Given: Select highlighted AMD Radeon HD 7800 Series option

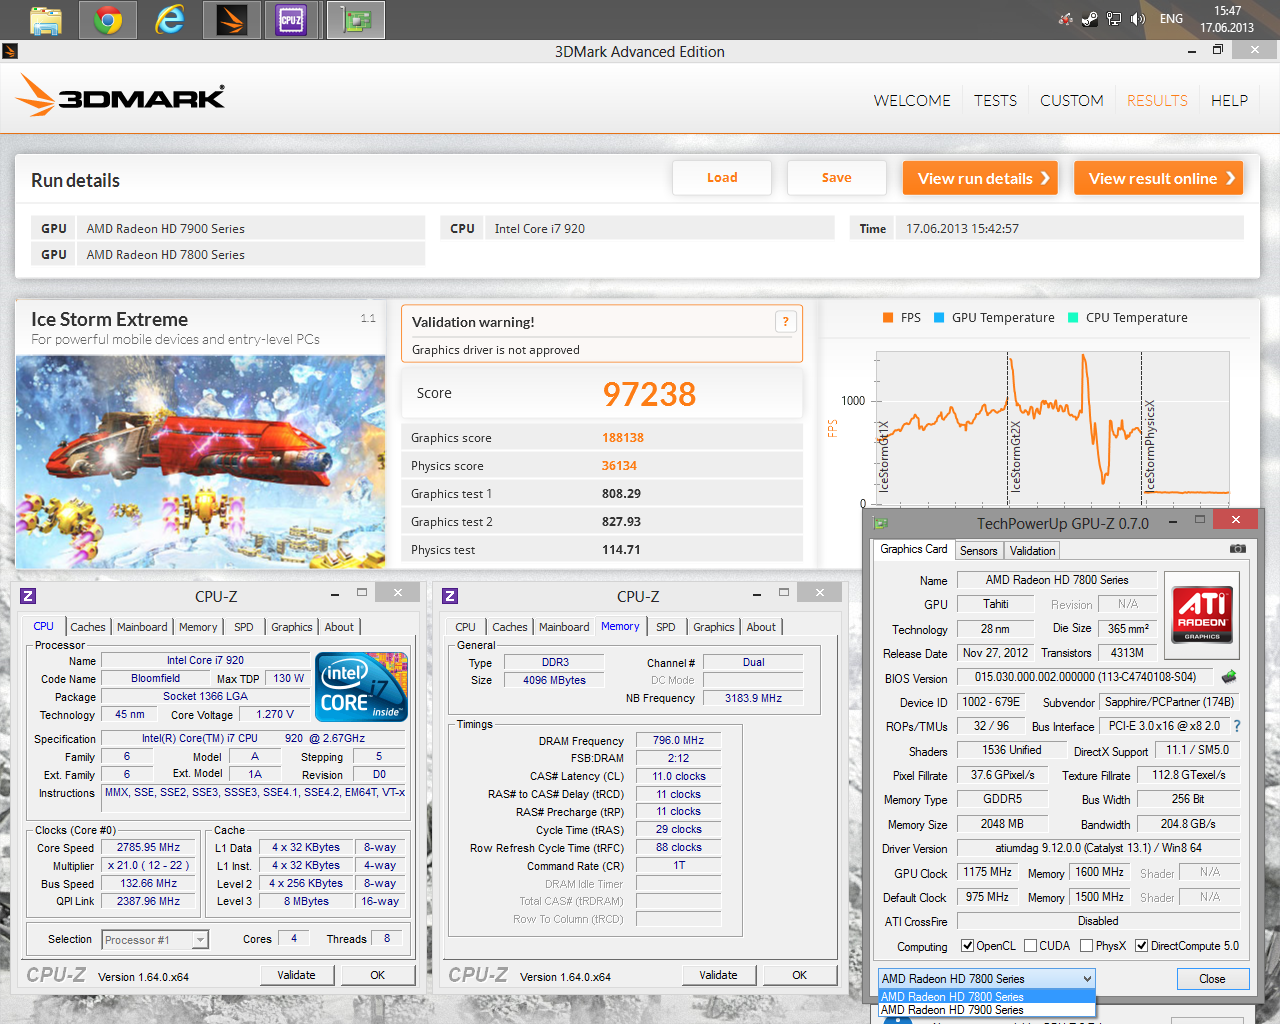Looking at the screenshot, I should click(x=987, y=997).
